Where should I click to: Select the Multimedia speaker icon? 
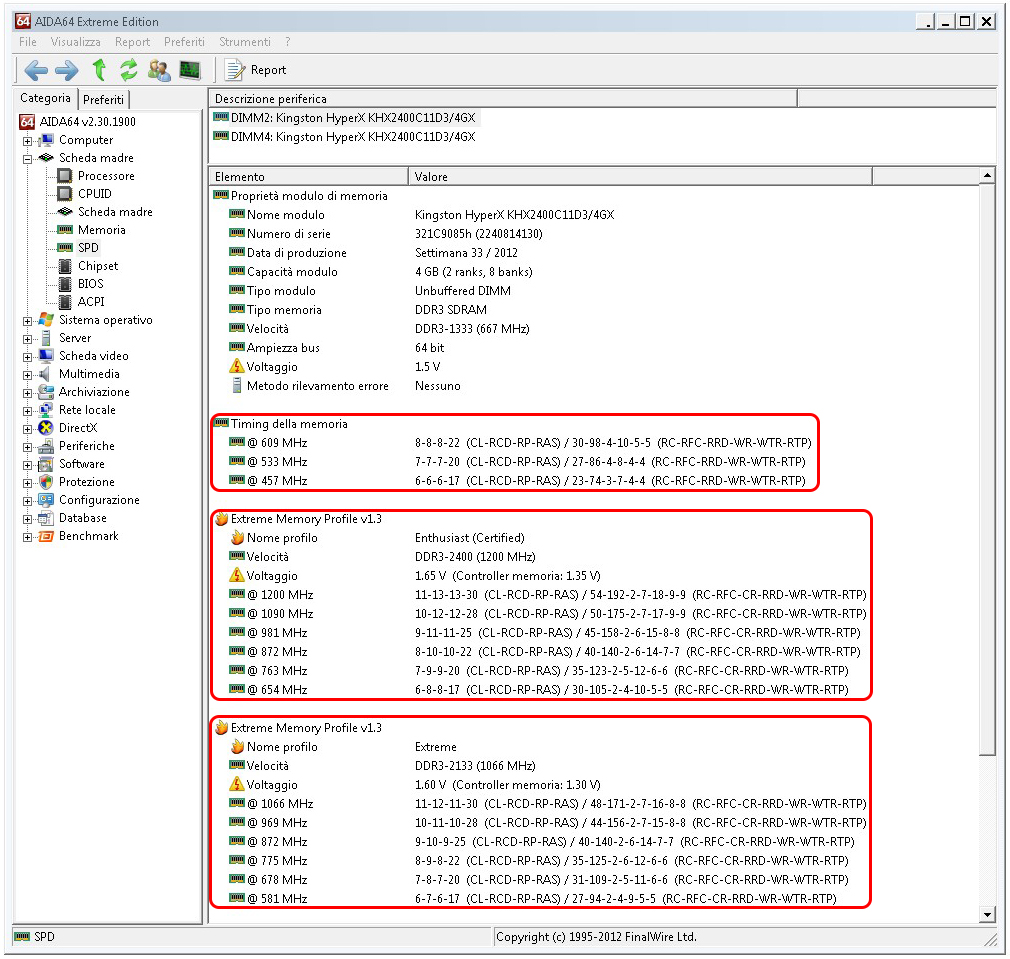pos(45,374)
